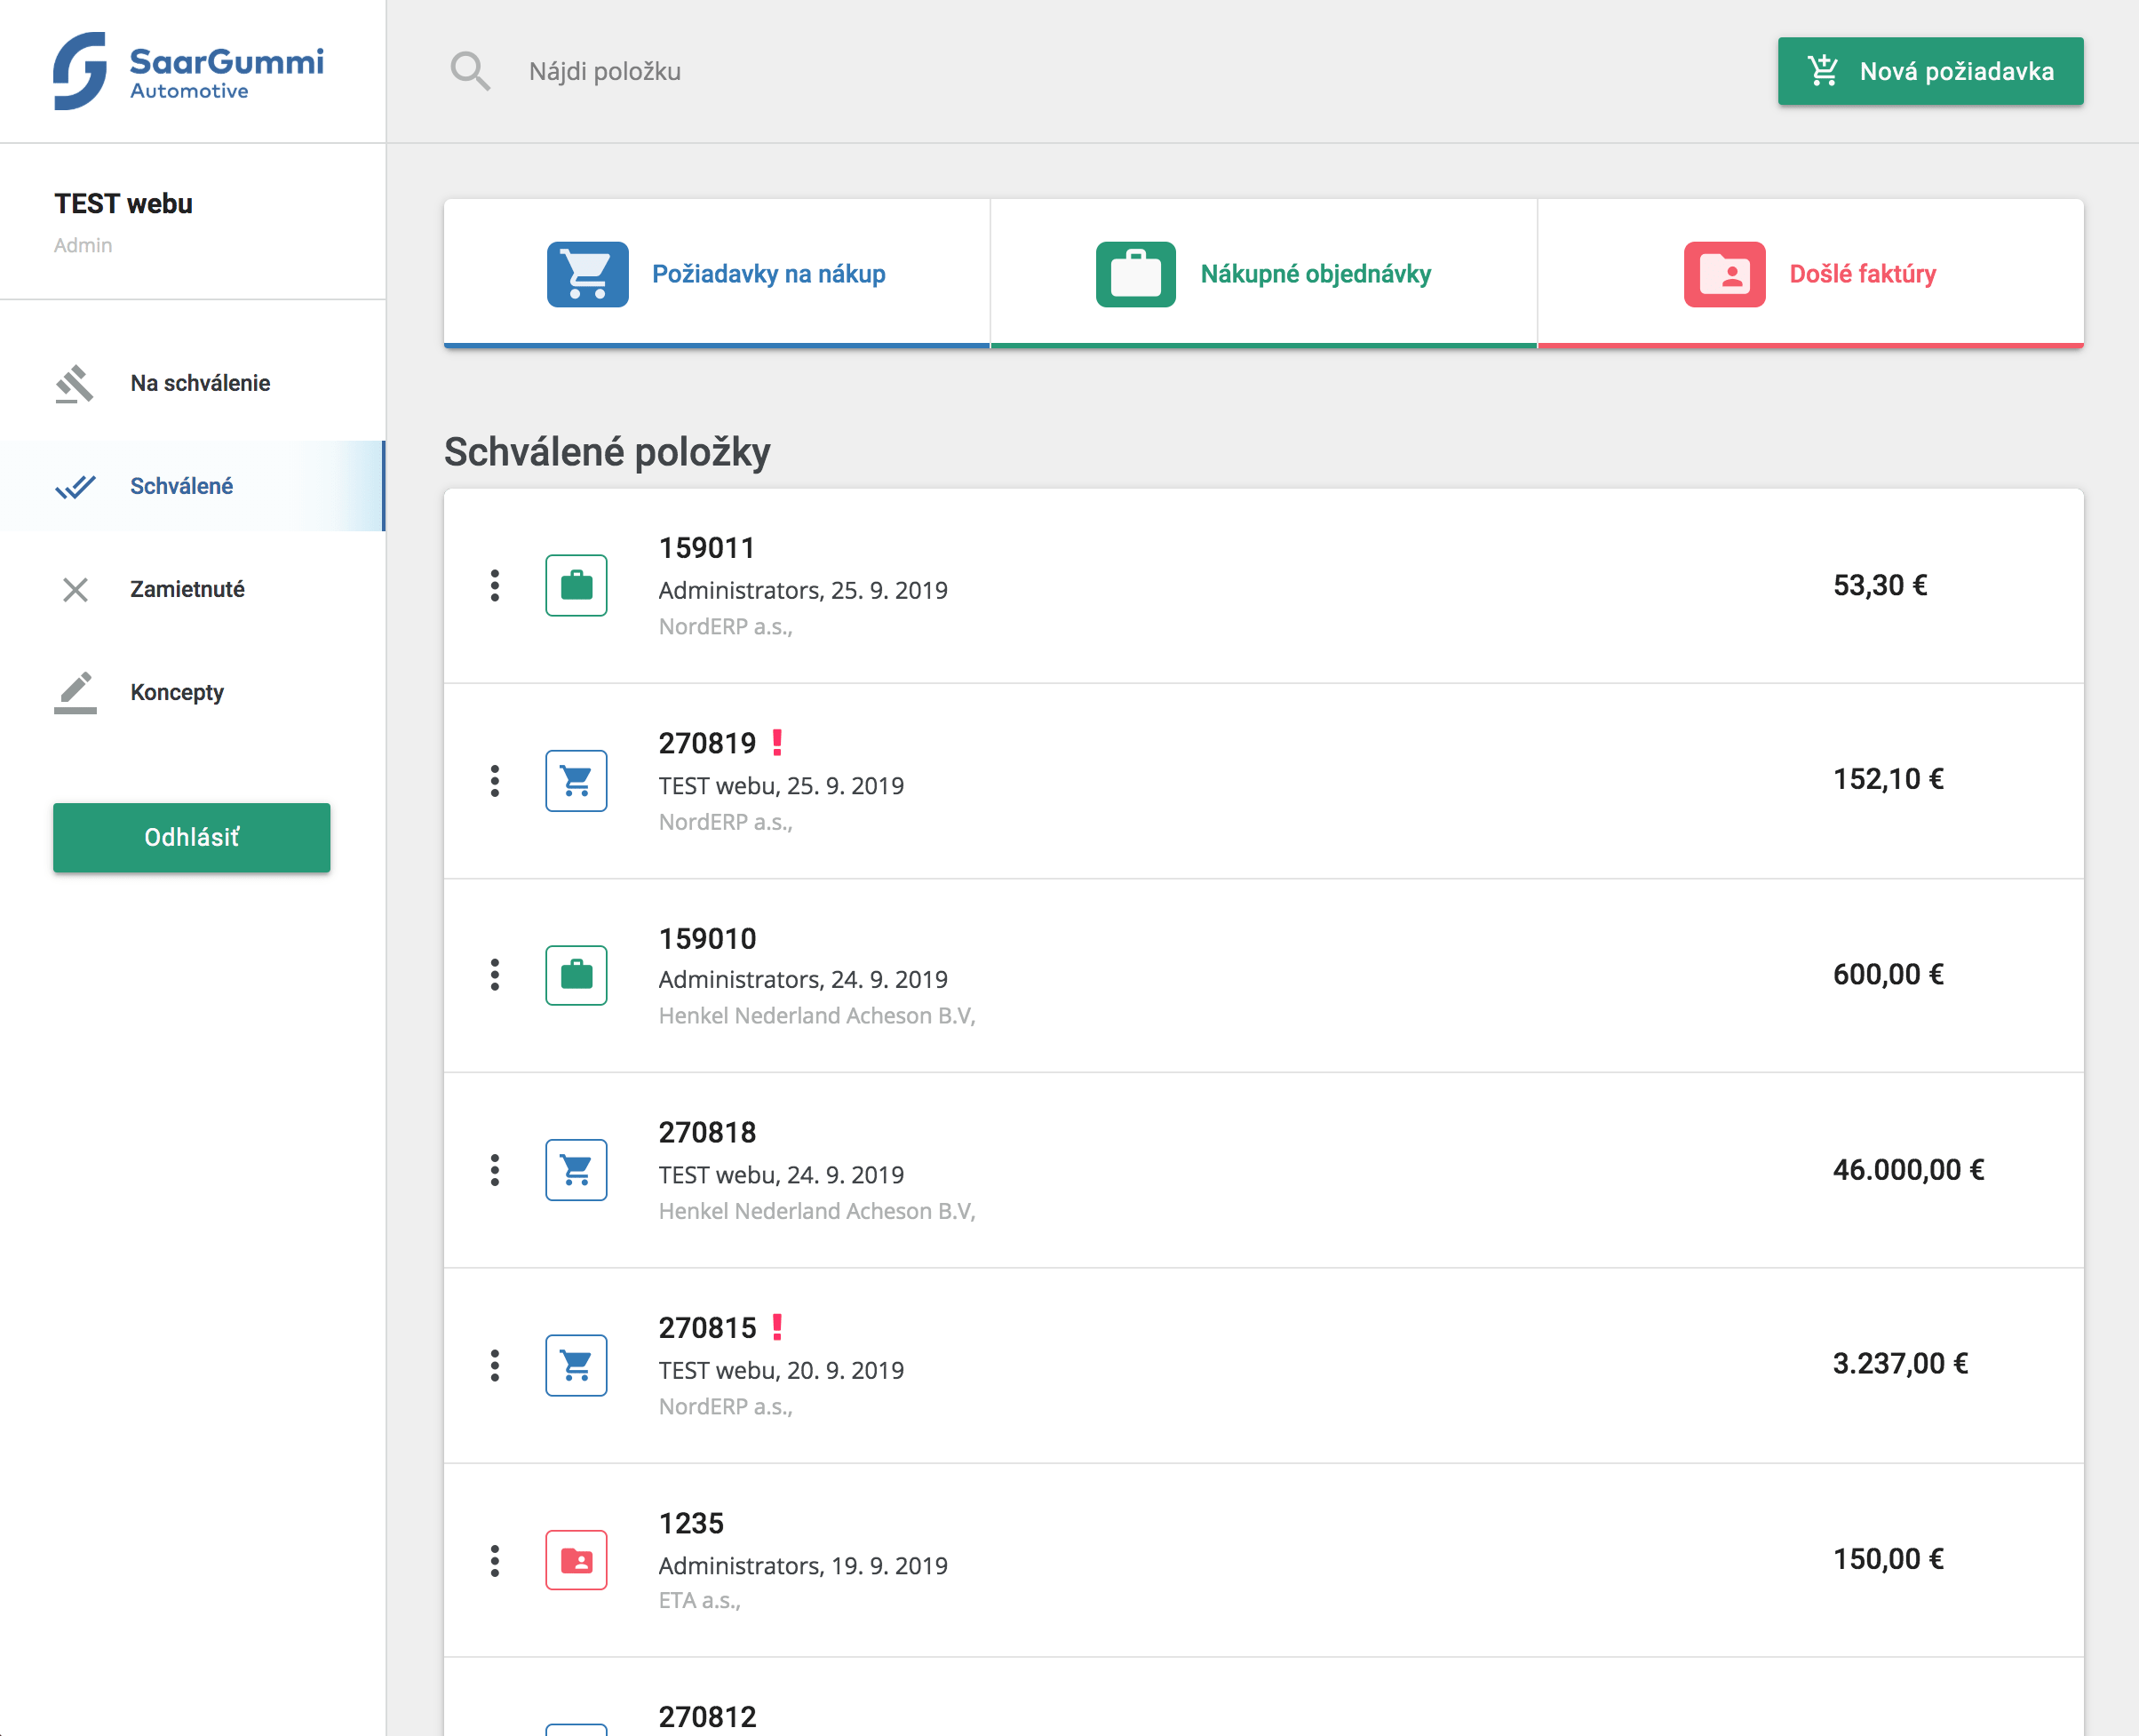Image resolution: width=2139 pixels, height=1736 pixels.
Task: Open the three-dot menu for item 270818
Action: (x=494, y=1169)
